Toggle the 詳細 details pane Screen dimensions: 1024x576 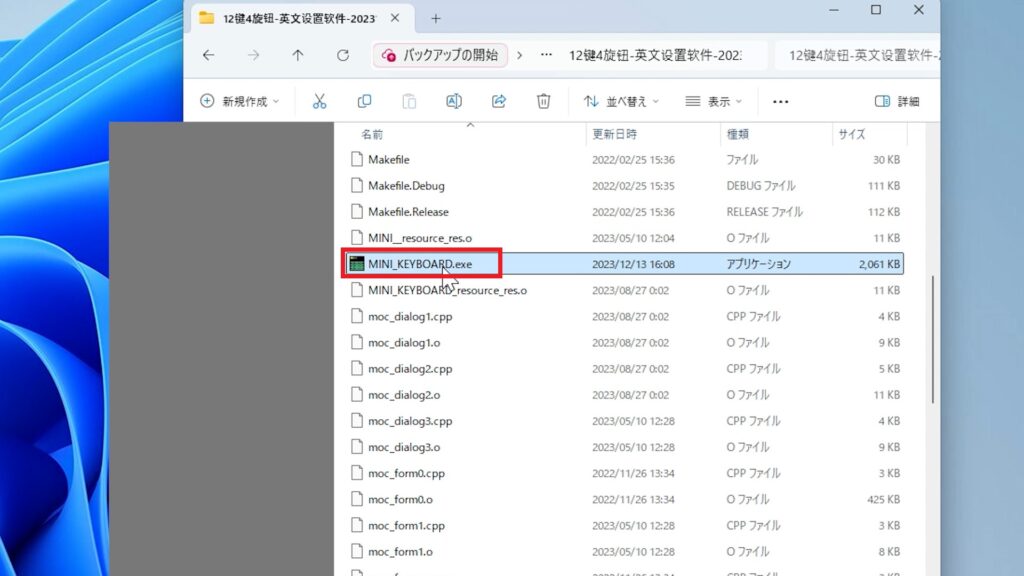click(897, 101)
